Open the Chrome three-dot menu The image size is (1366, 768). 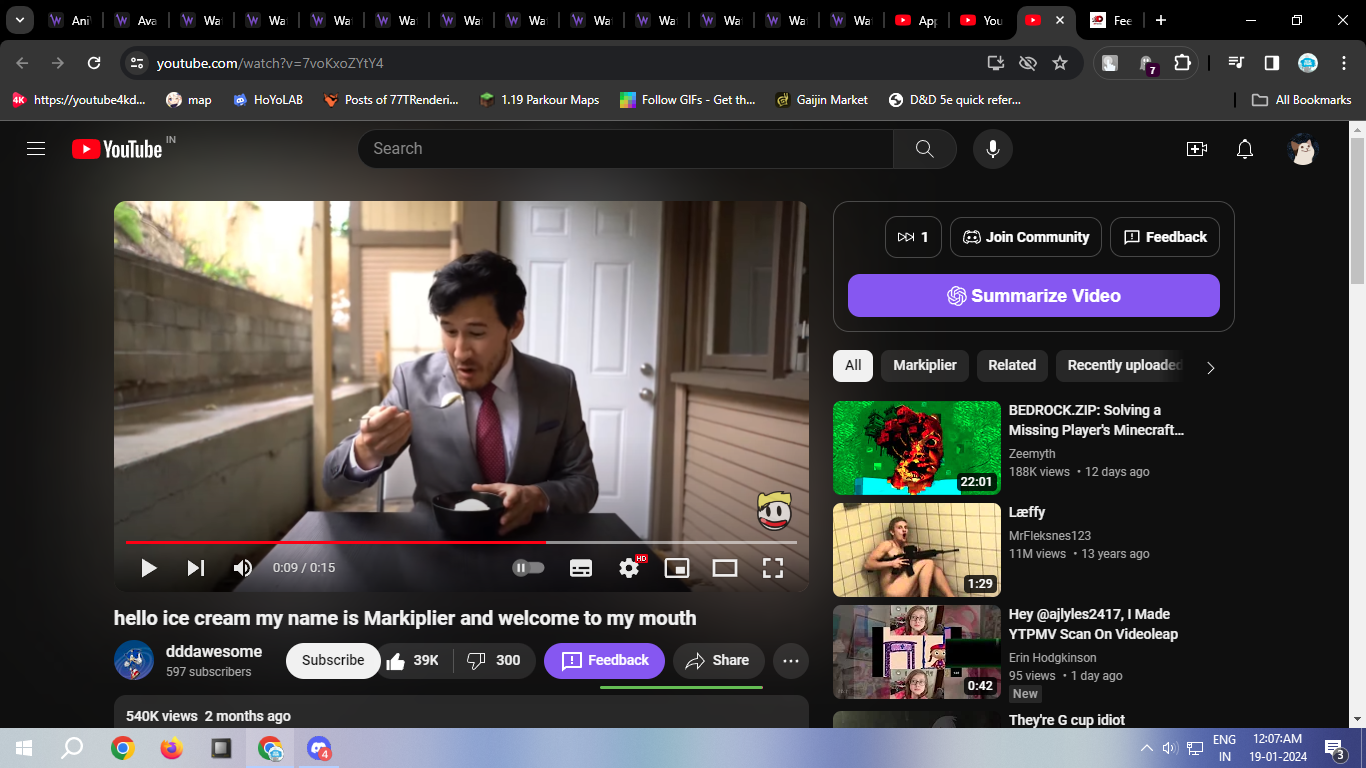point(1342,63)
